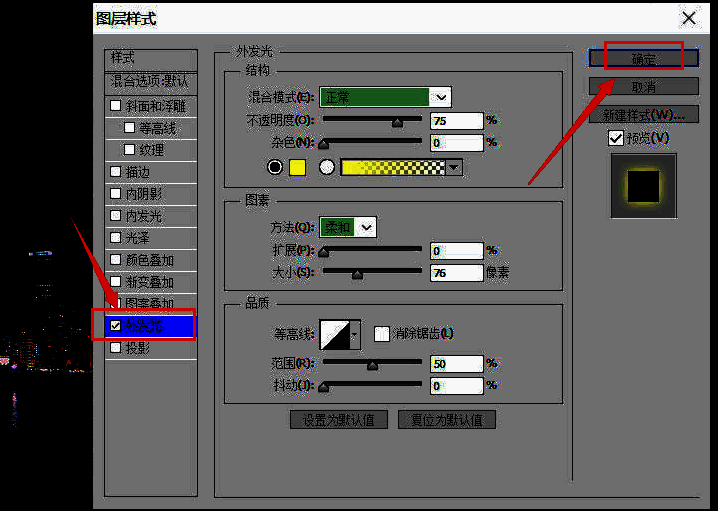This screenshot has width=718, height=511.
Task: Select the solid color radio button
Action: coord(276,167)
